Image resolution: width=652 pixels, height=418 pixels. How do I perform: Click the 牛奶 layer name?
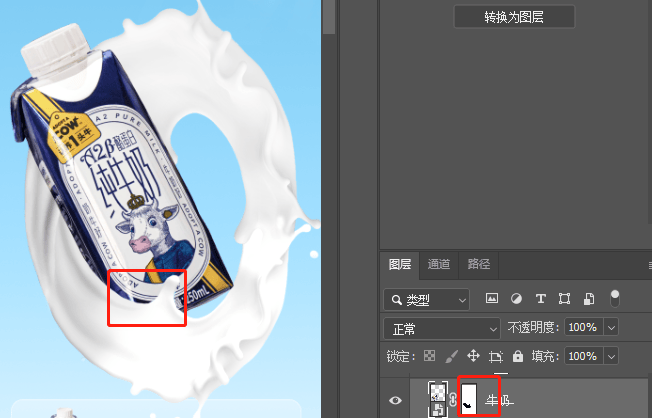tap(499, 401)
